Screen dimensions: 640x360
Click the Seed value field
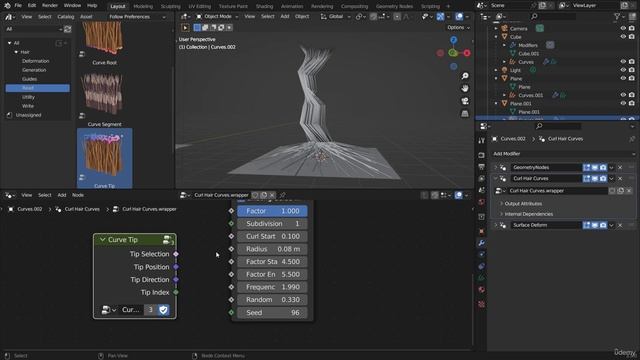[x=272, y=313]
